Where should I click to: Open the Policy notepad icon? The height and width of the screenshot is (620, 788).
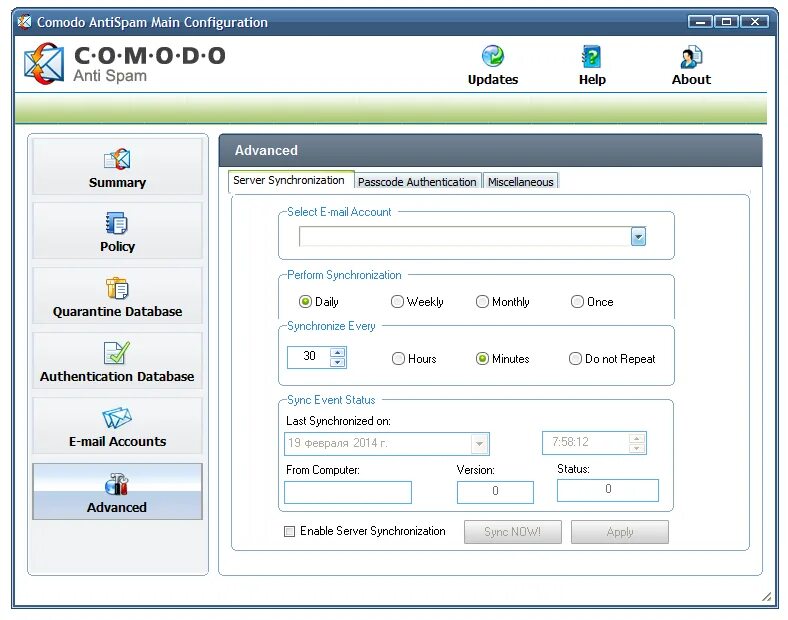click(x=117, y=223)
